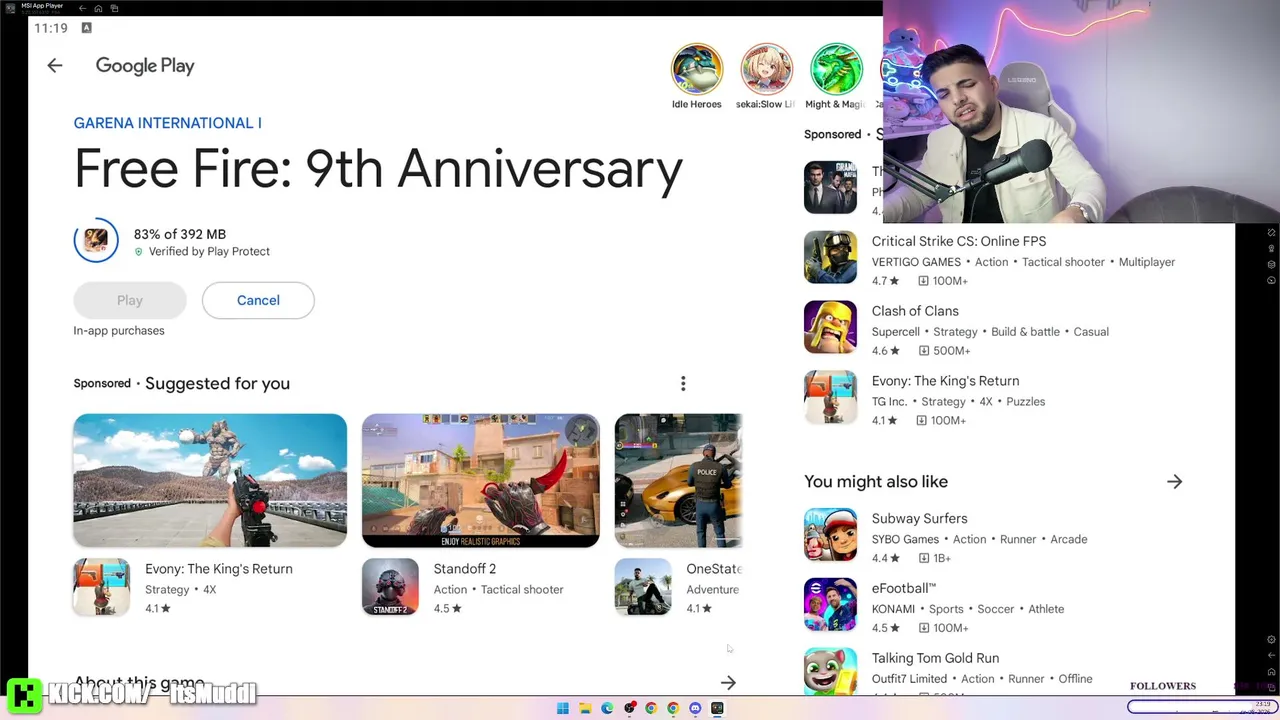Screen dimensions: 1280x720
Task: Open Discord from the taskbar
Action: pyautogui.click(x=695, y=708)
